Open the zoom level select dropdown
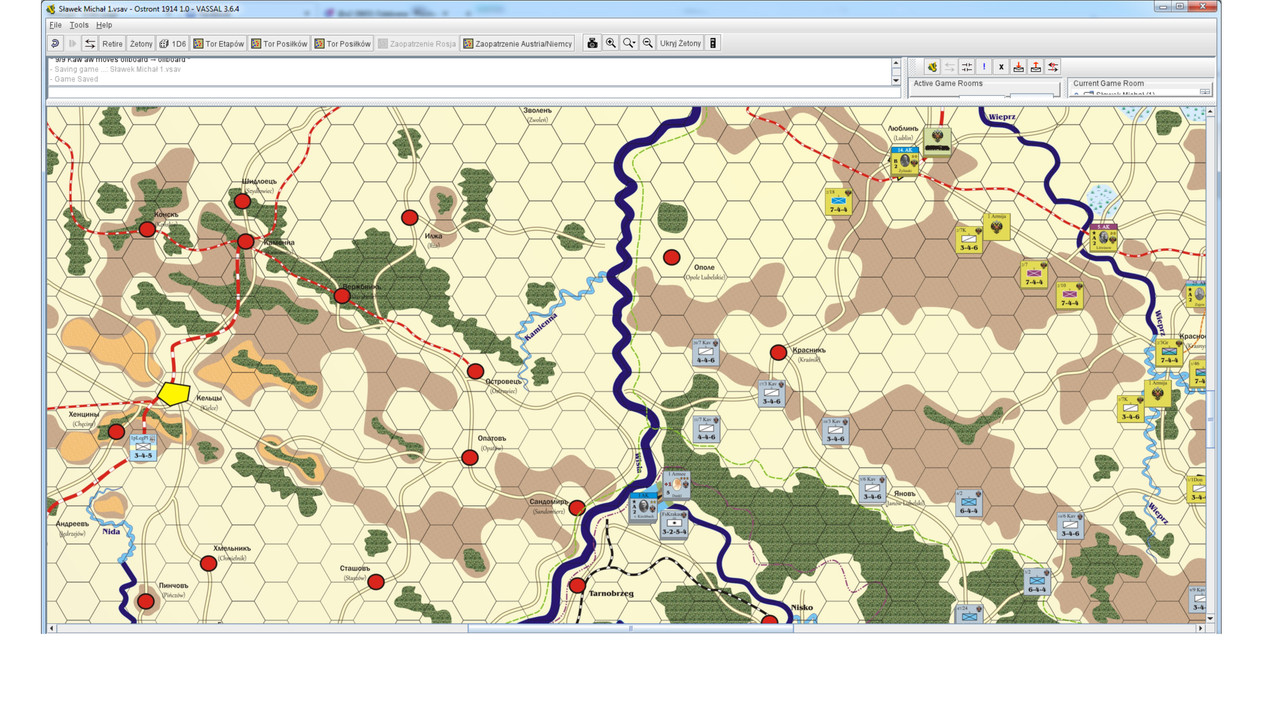This screenshot has height=709, width=1280. (629, 43)
